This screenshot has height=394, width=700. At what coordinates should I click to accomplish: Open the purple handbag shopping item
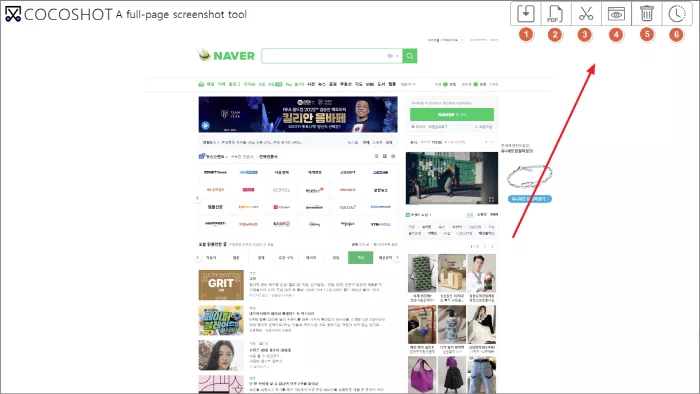click(x=422, y=375)
